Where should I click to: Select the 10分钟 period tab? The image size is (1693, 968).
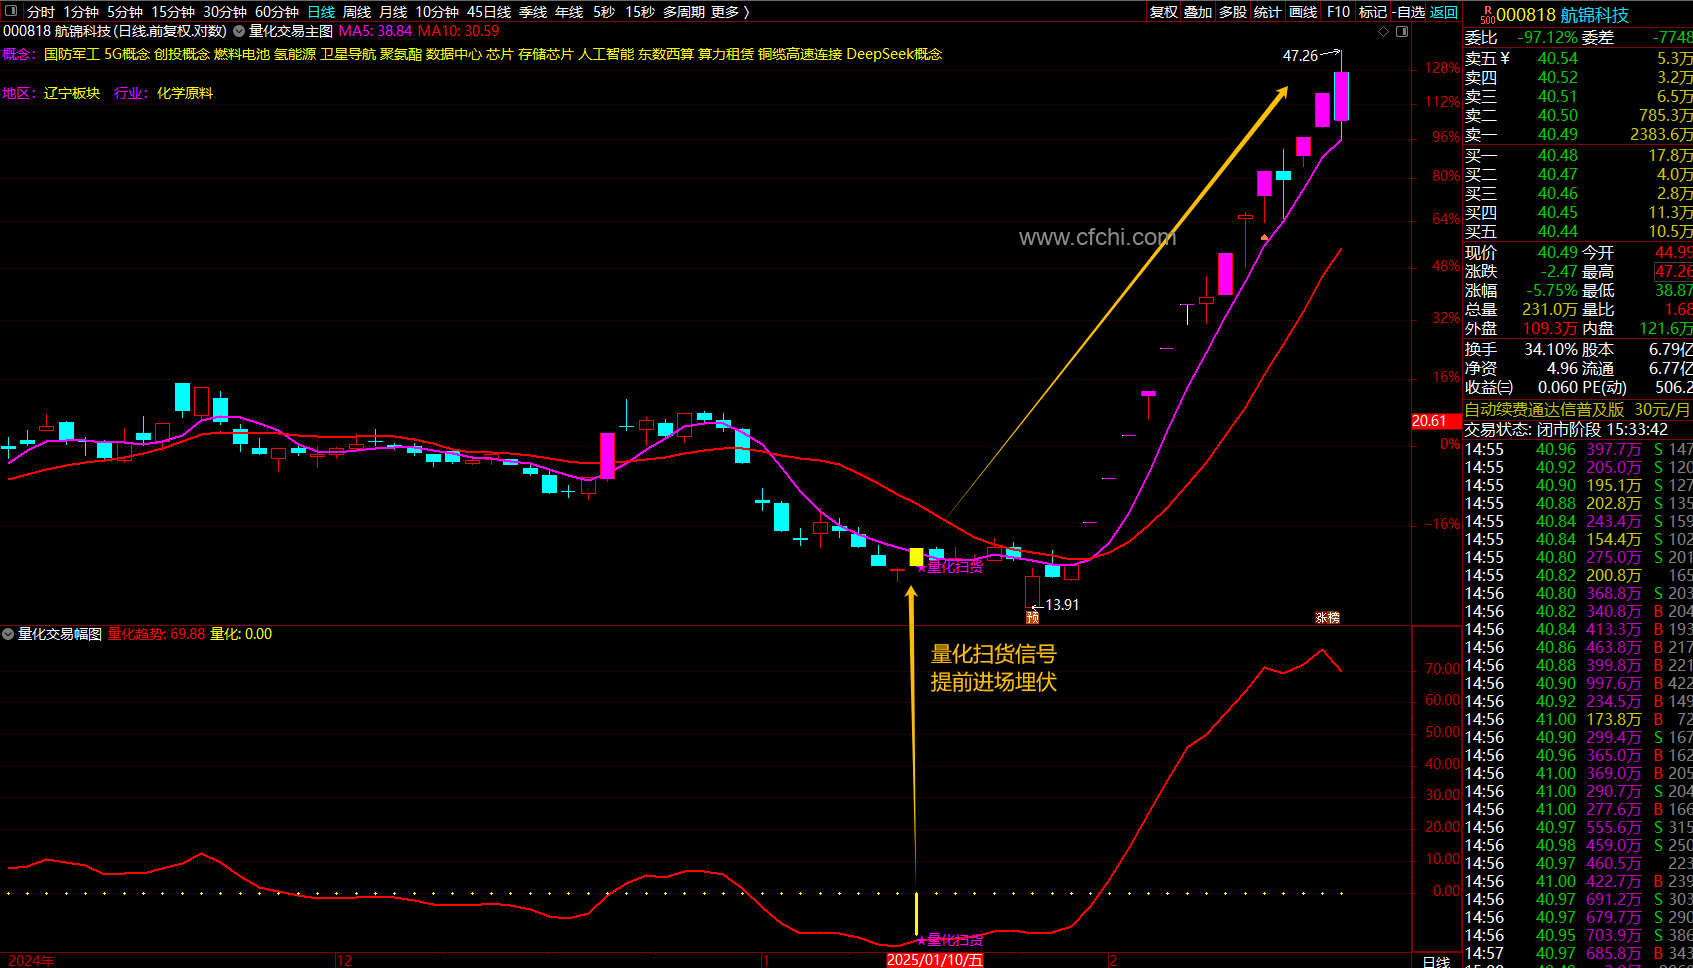click(x=437, y=12)
